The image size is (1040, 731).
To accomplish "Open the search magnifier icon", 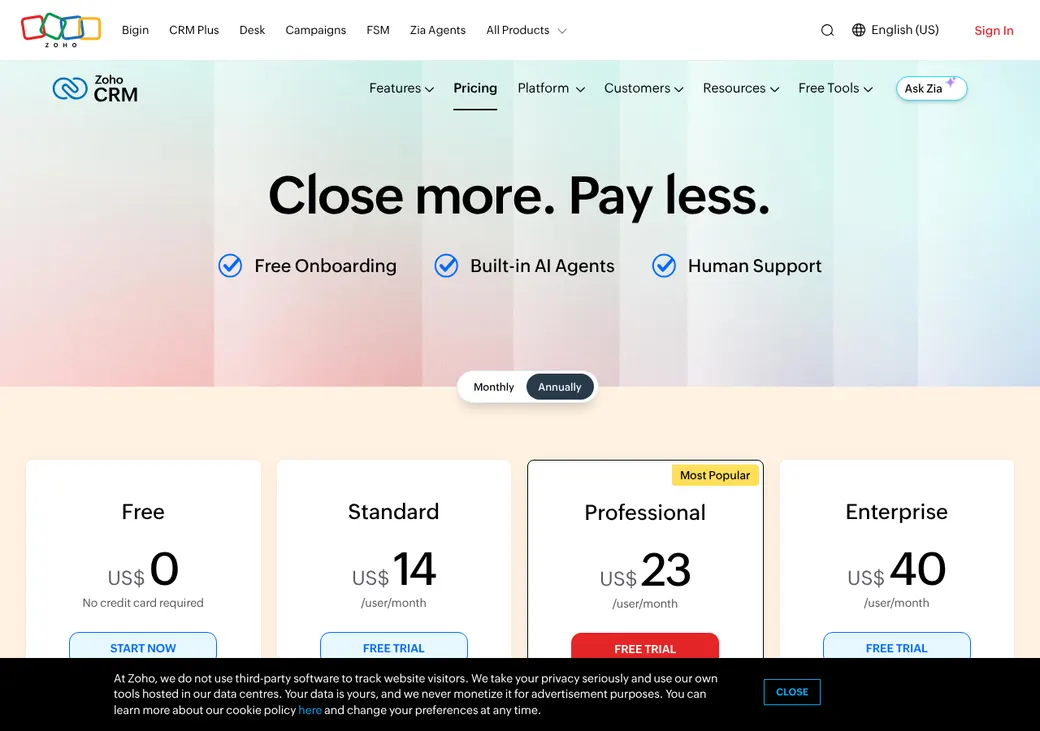I will [827, 31].
